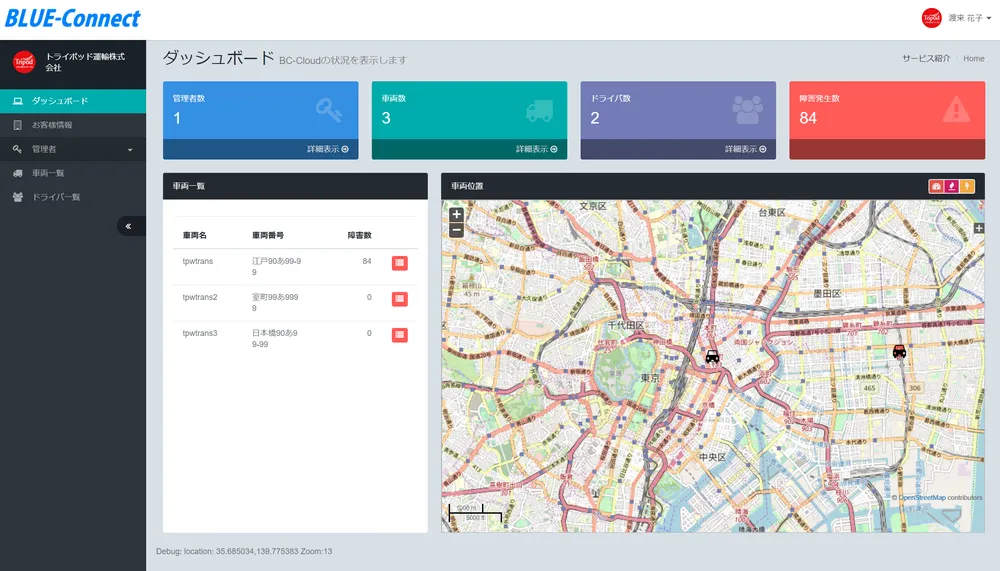The height and width of the screenshot is (571, 1000).
Task: Open ダッシュボード in the sidebar
Action: point(73,101)
